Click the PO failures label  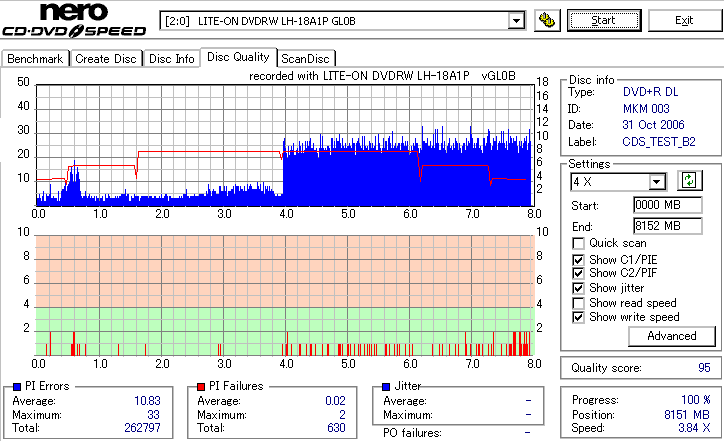(x=412, y=433)
